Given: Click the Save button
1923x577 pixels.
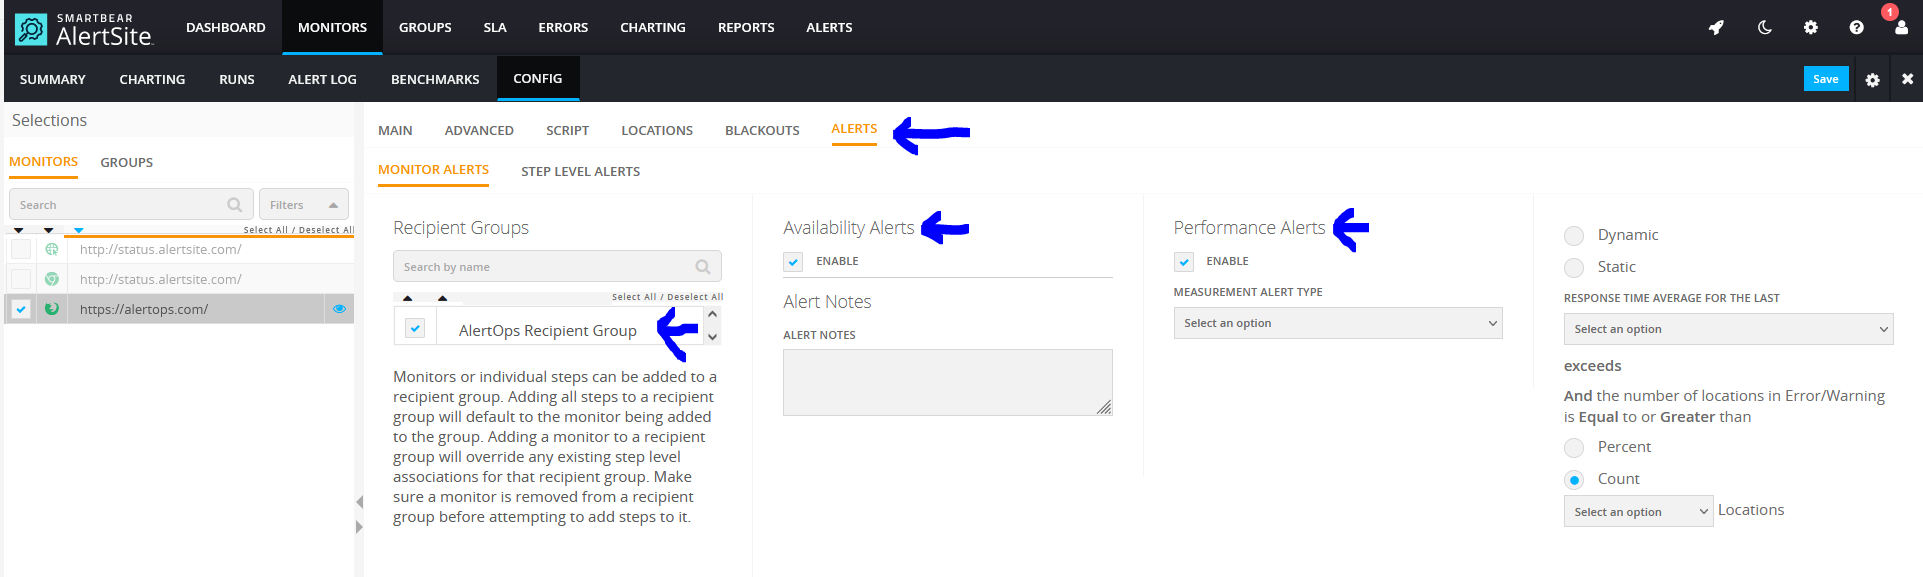Looking at the screenshot, I should [1825, 79].
